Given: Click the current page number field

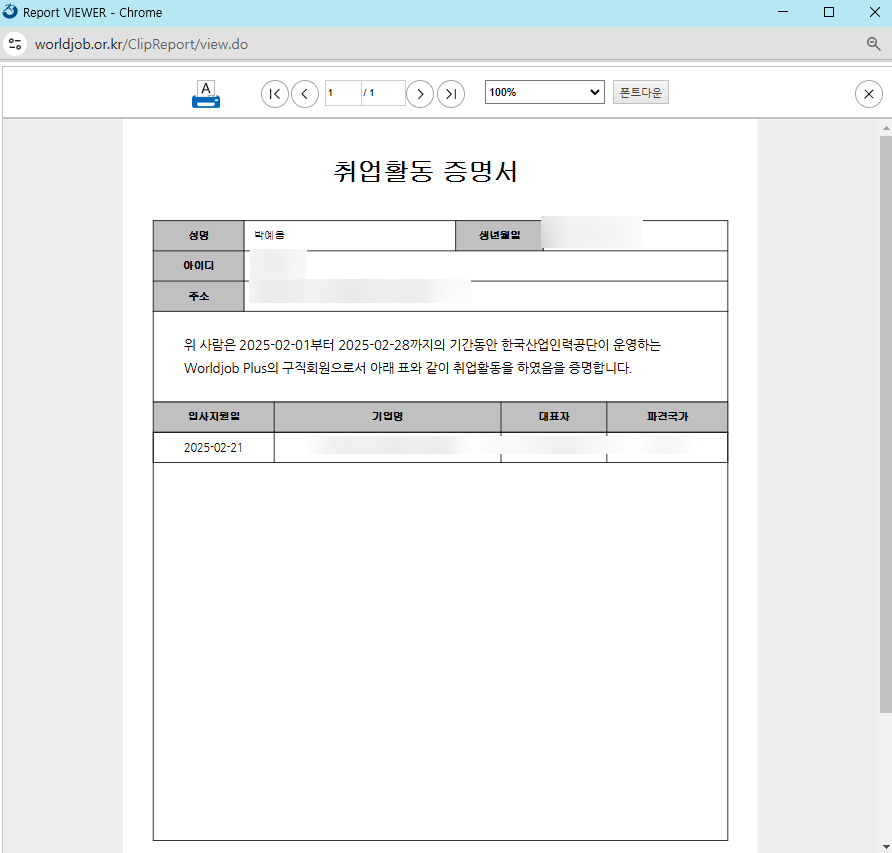Looking at the screenshot, I should coord(343,93).
